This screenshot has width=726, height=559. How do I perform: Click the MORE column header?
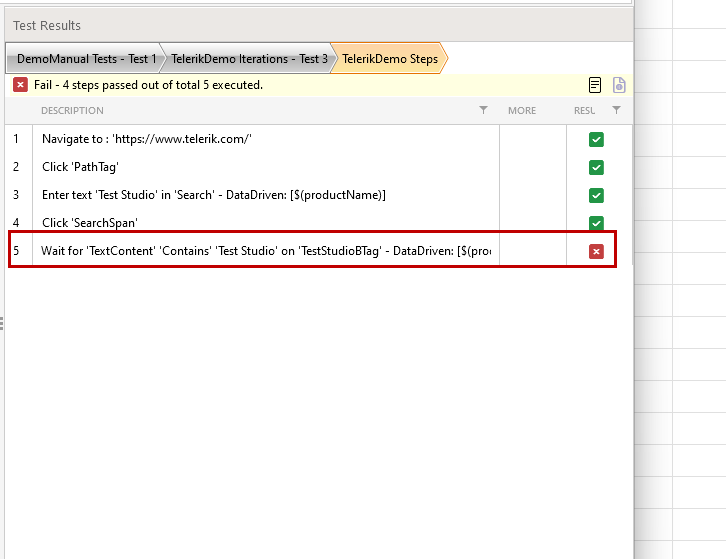[x=522, y=111]
